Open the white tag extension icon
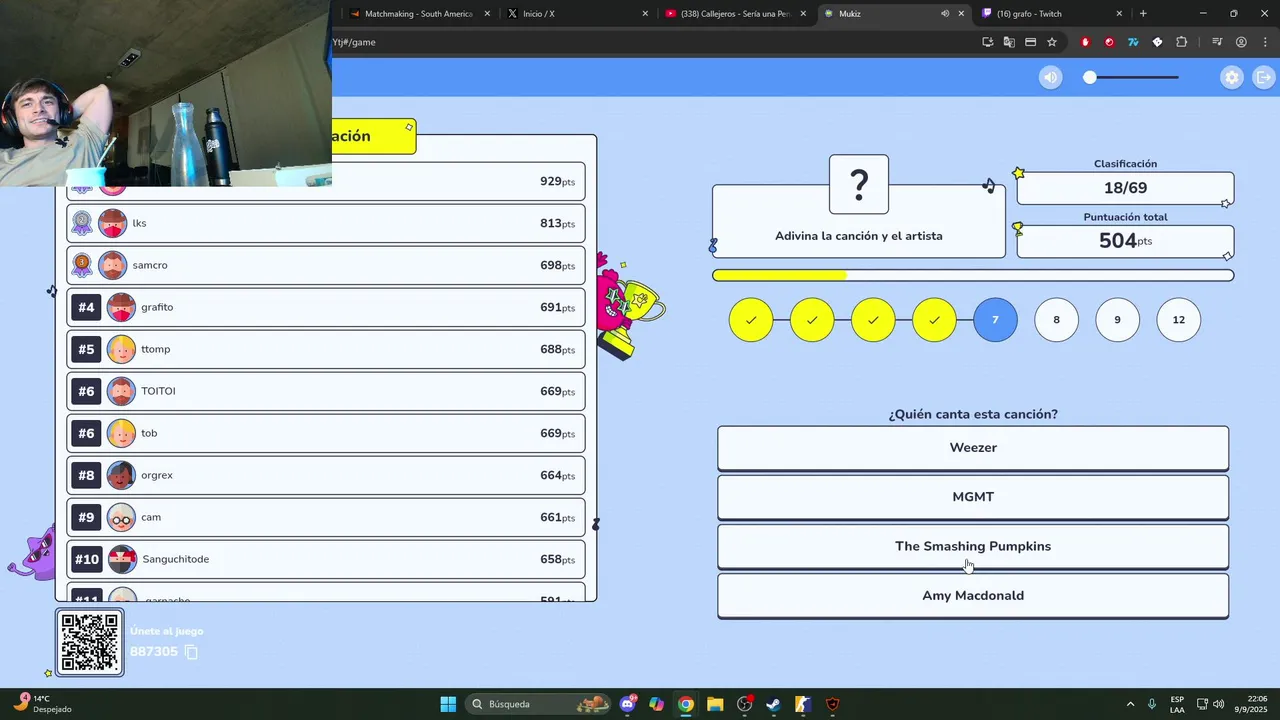 pyautogui.click(x=1157, y=42)
